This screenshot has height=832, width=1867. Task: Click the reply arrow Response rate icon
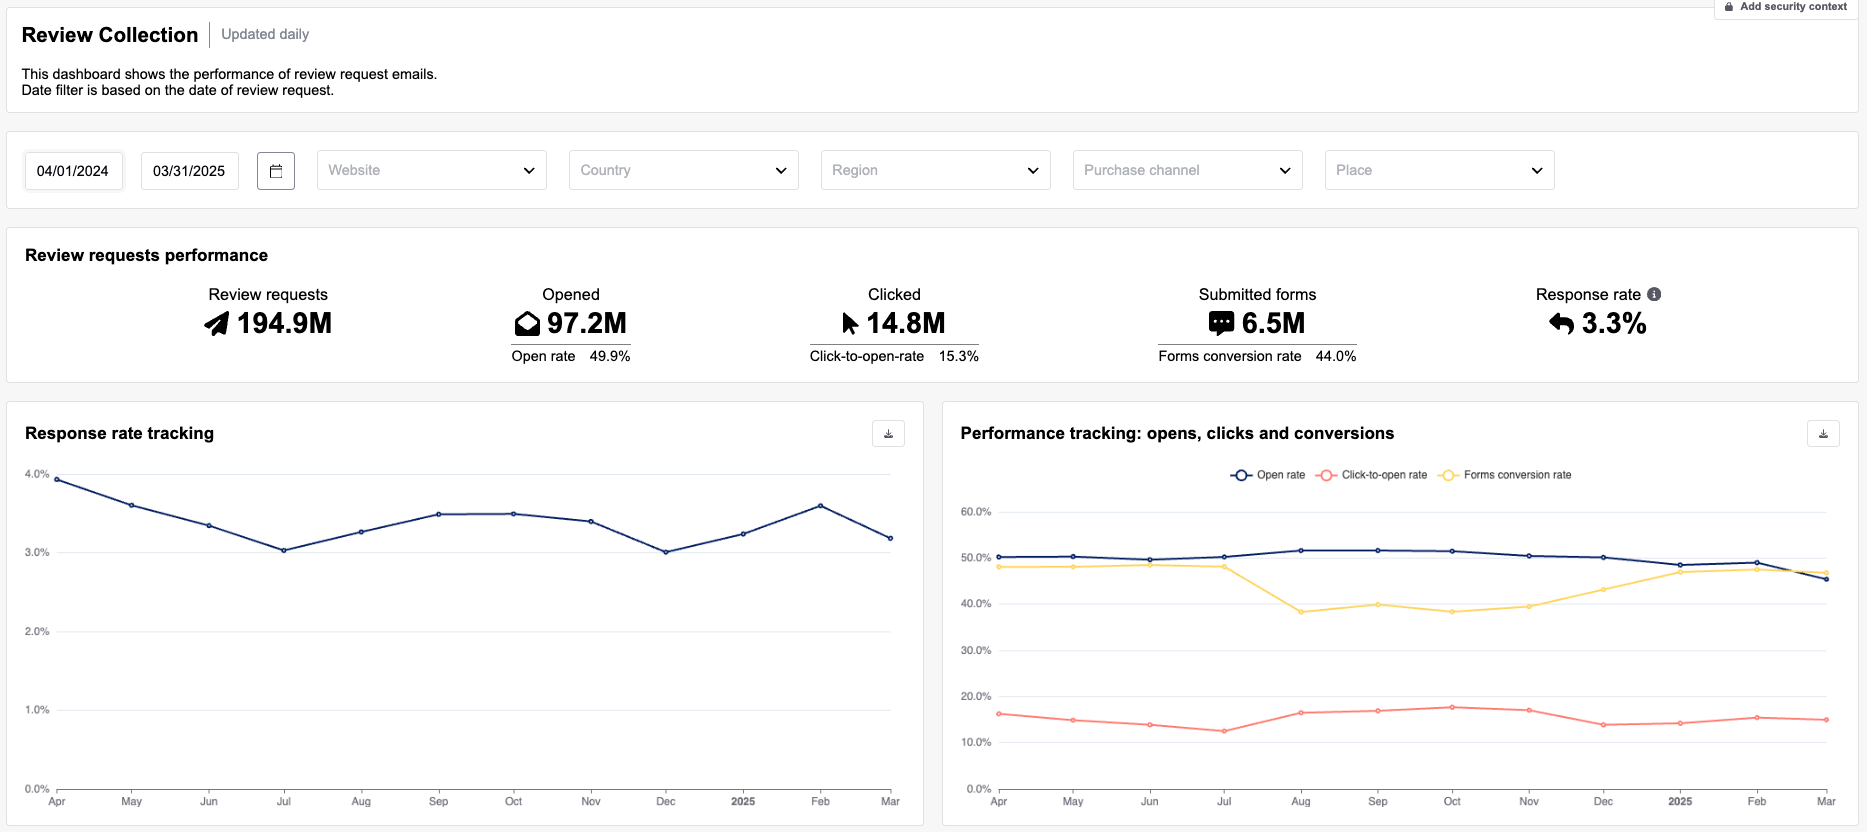tap(1561, 324)
